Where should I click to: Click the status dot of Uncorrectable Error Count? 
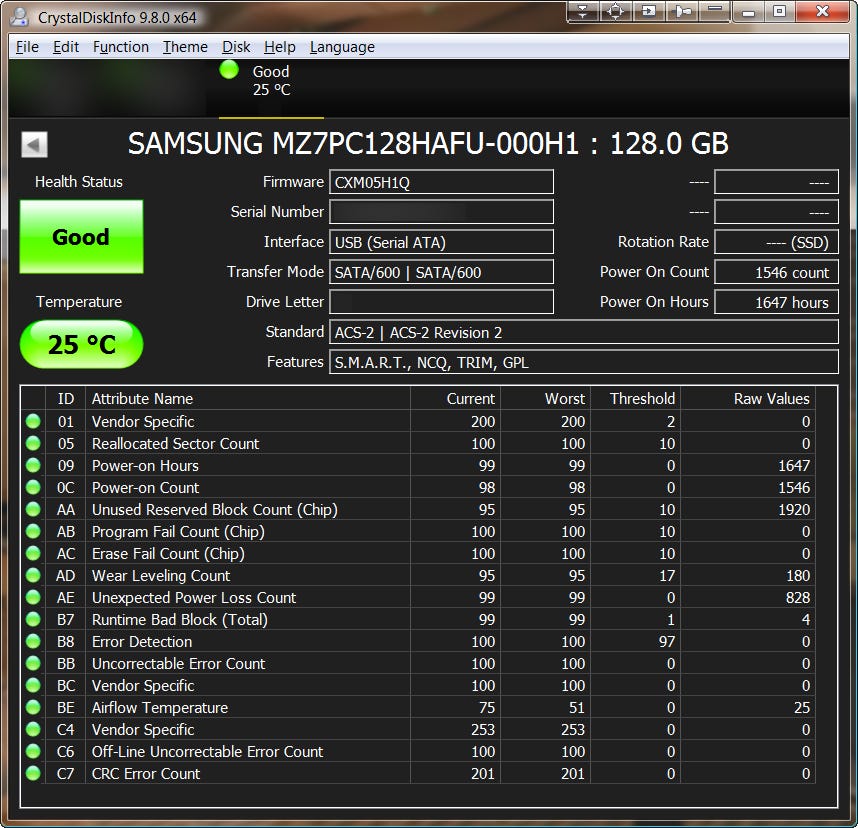click(33, 663)
